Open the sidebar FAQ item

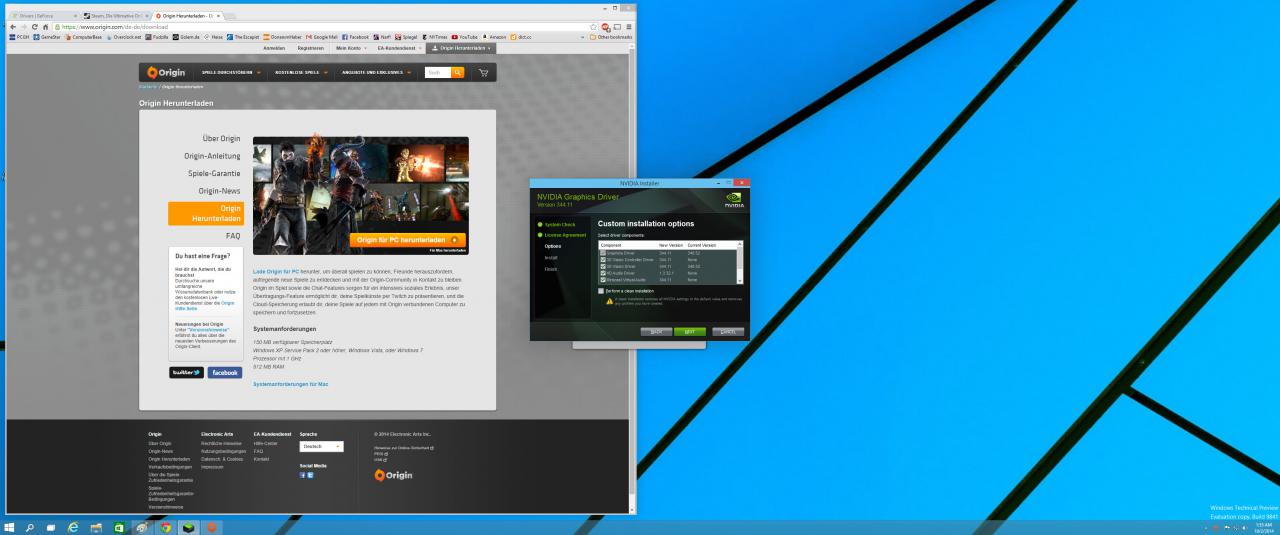(233, 236)
